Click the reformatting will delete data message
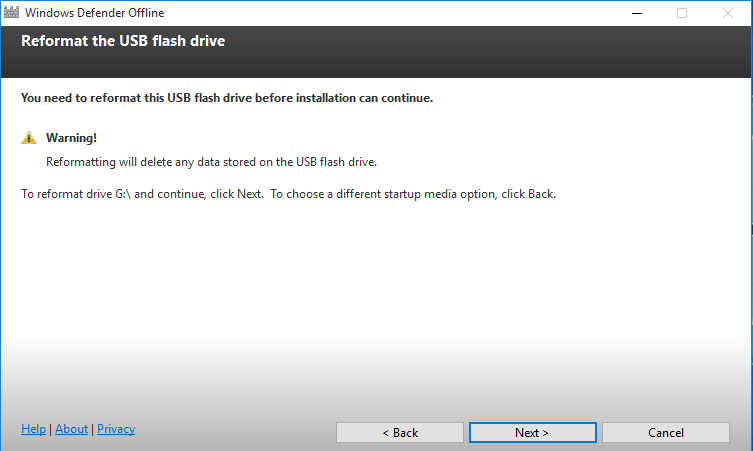 point(211,162)
